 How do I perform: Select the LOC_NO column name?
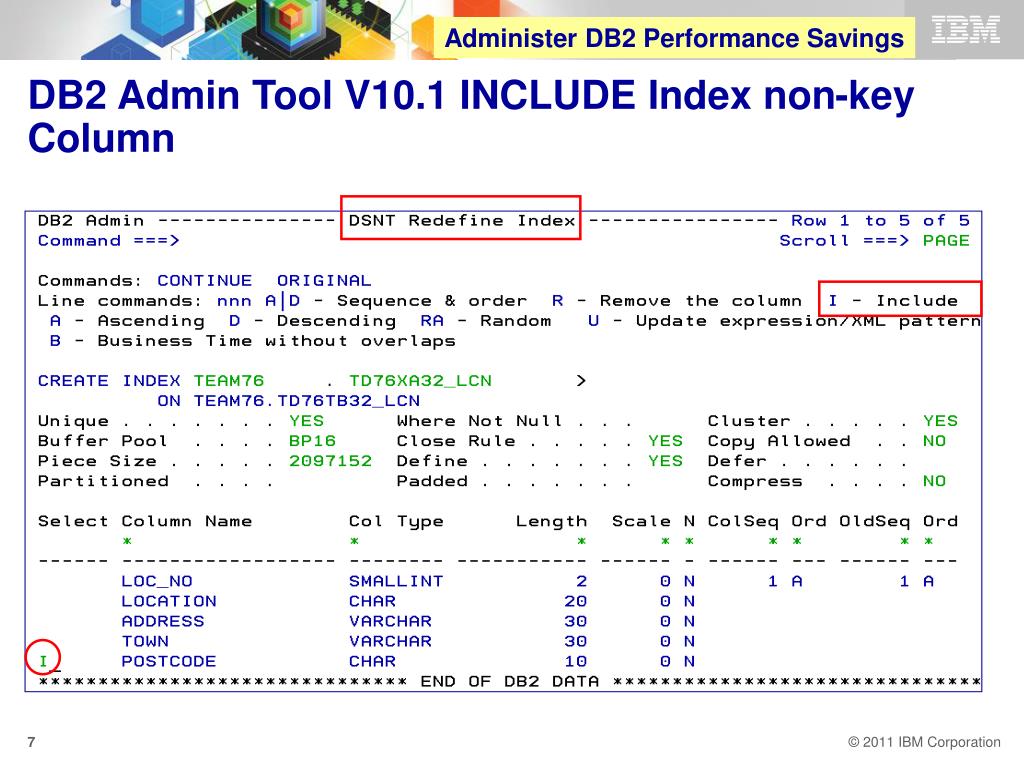pos(157,581)
